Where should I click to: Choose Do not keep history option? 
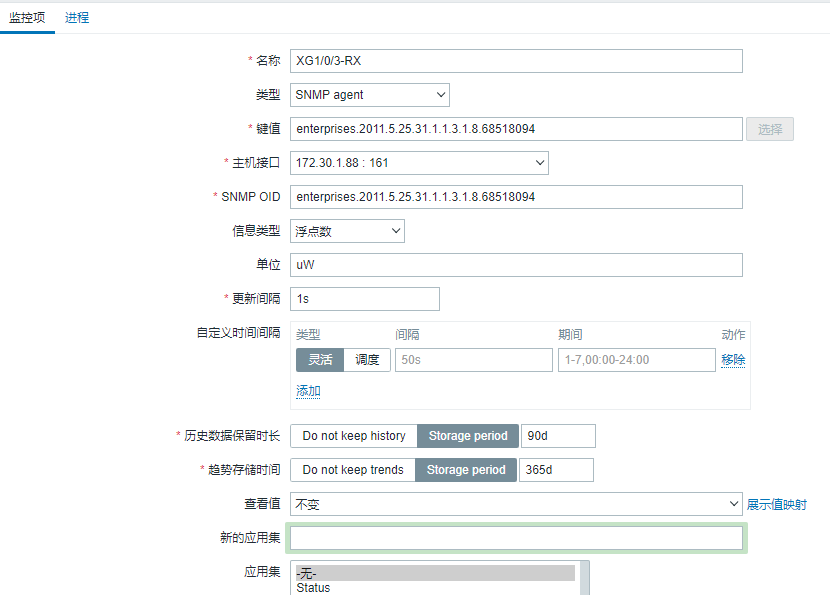(x=354, y=436)
